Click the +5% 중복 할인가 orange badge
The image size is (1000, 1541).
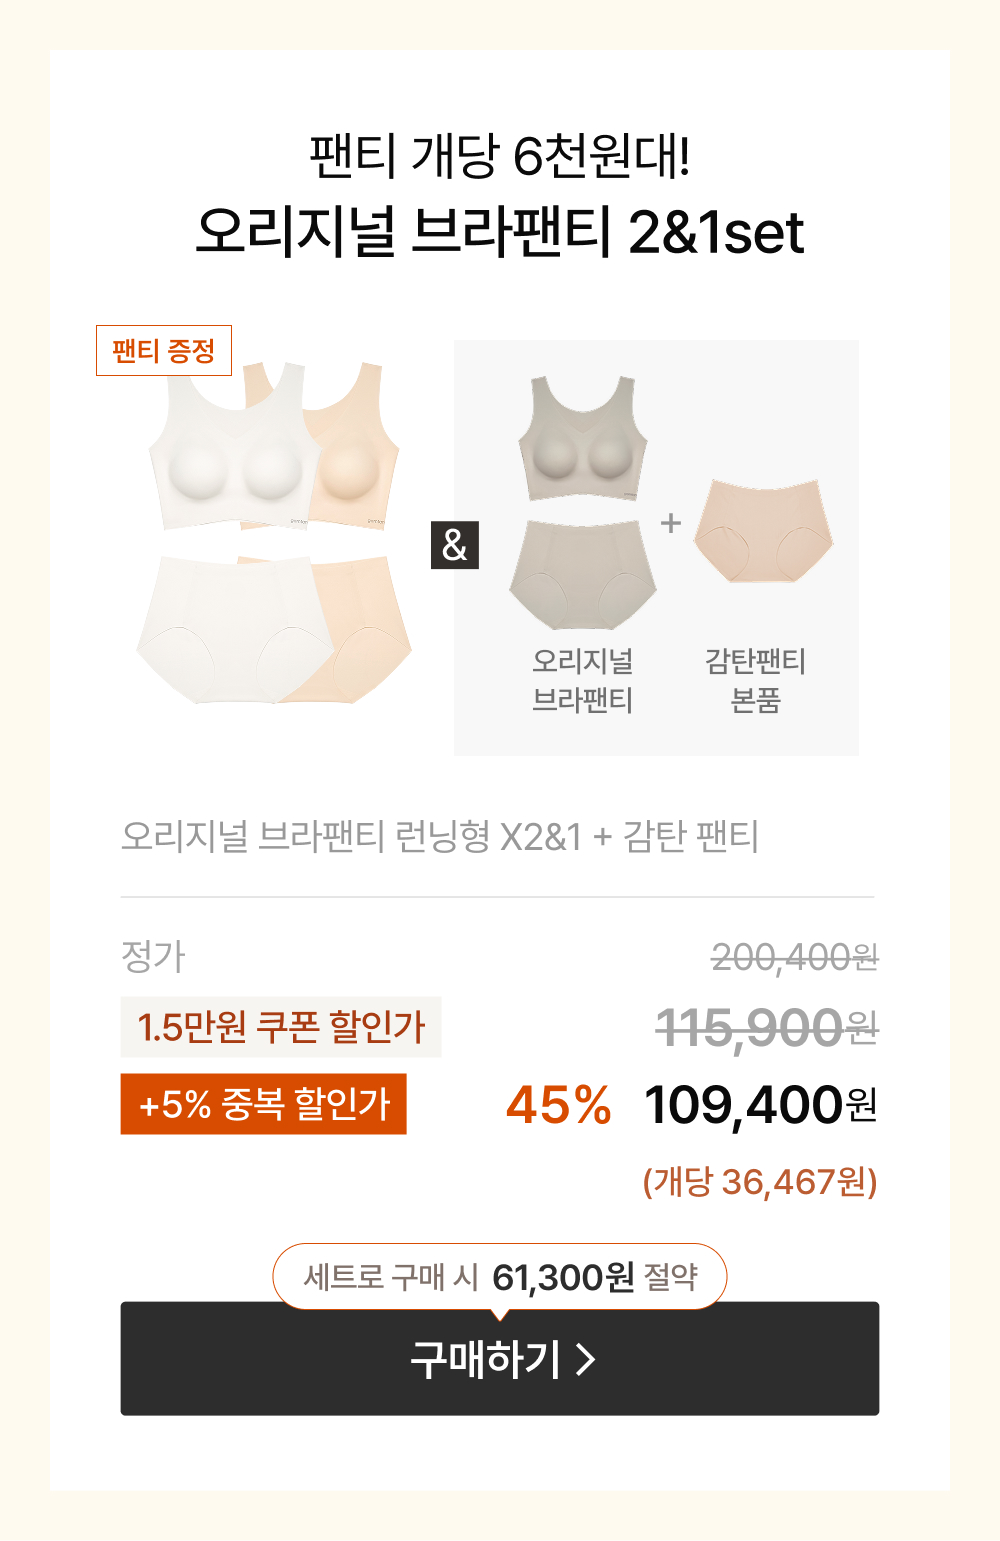[x=264, y=1104]
